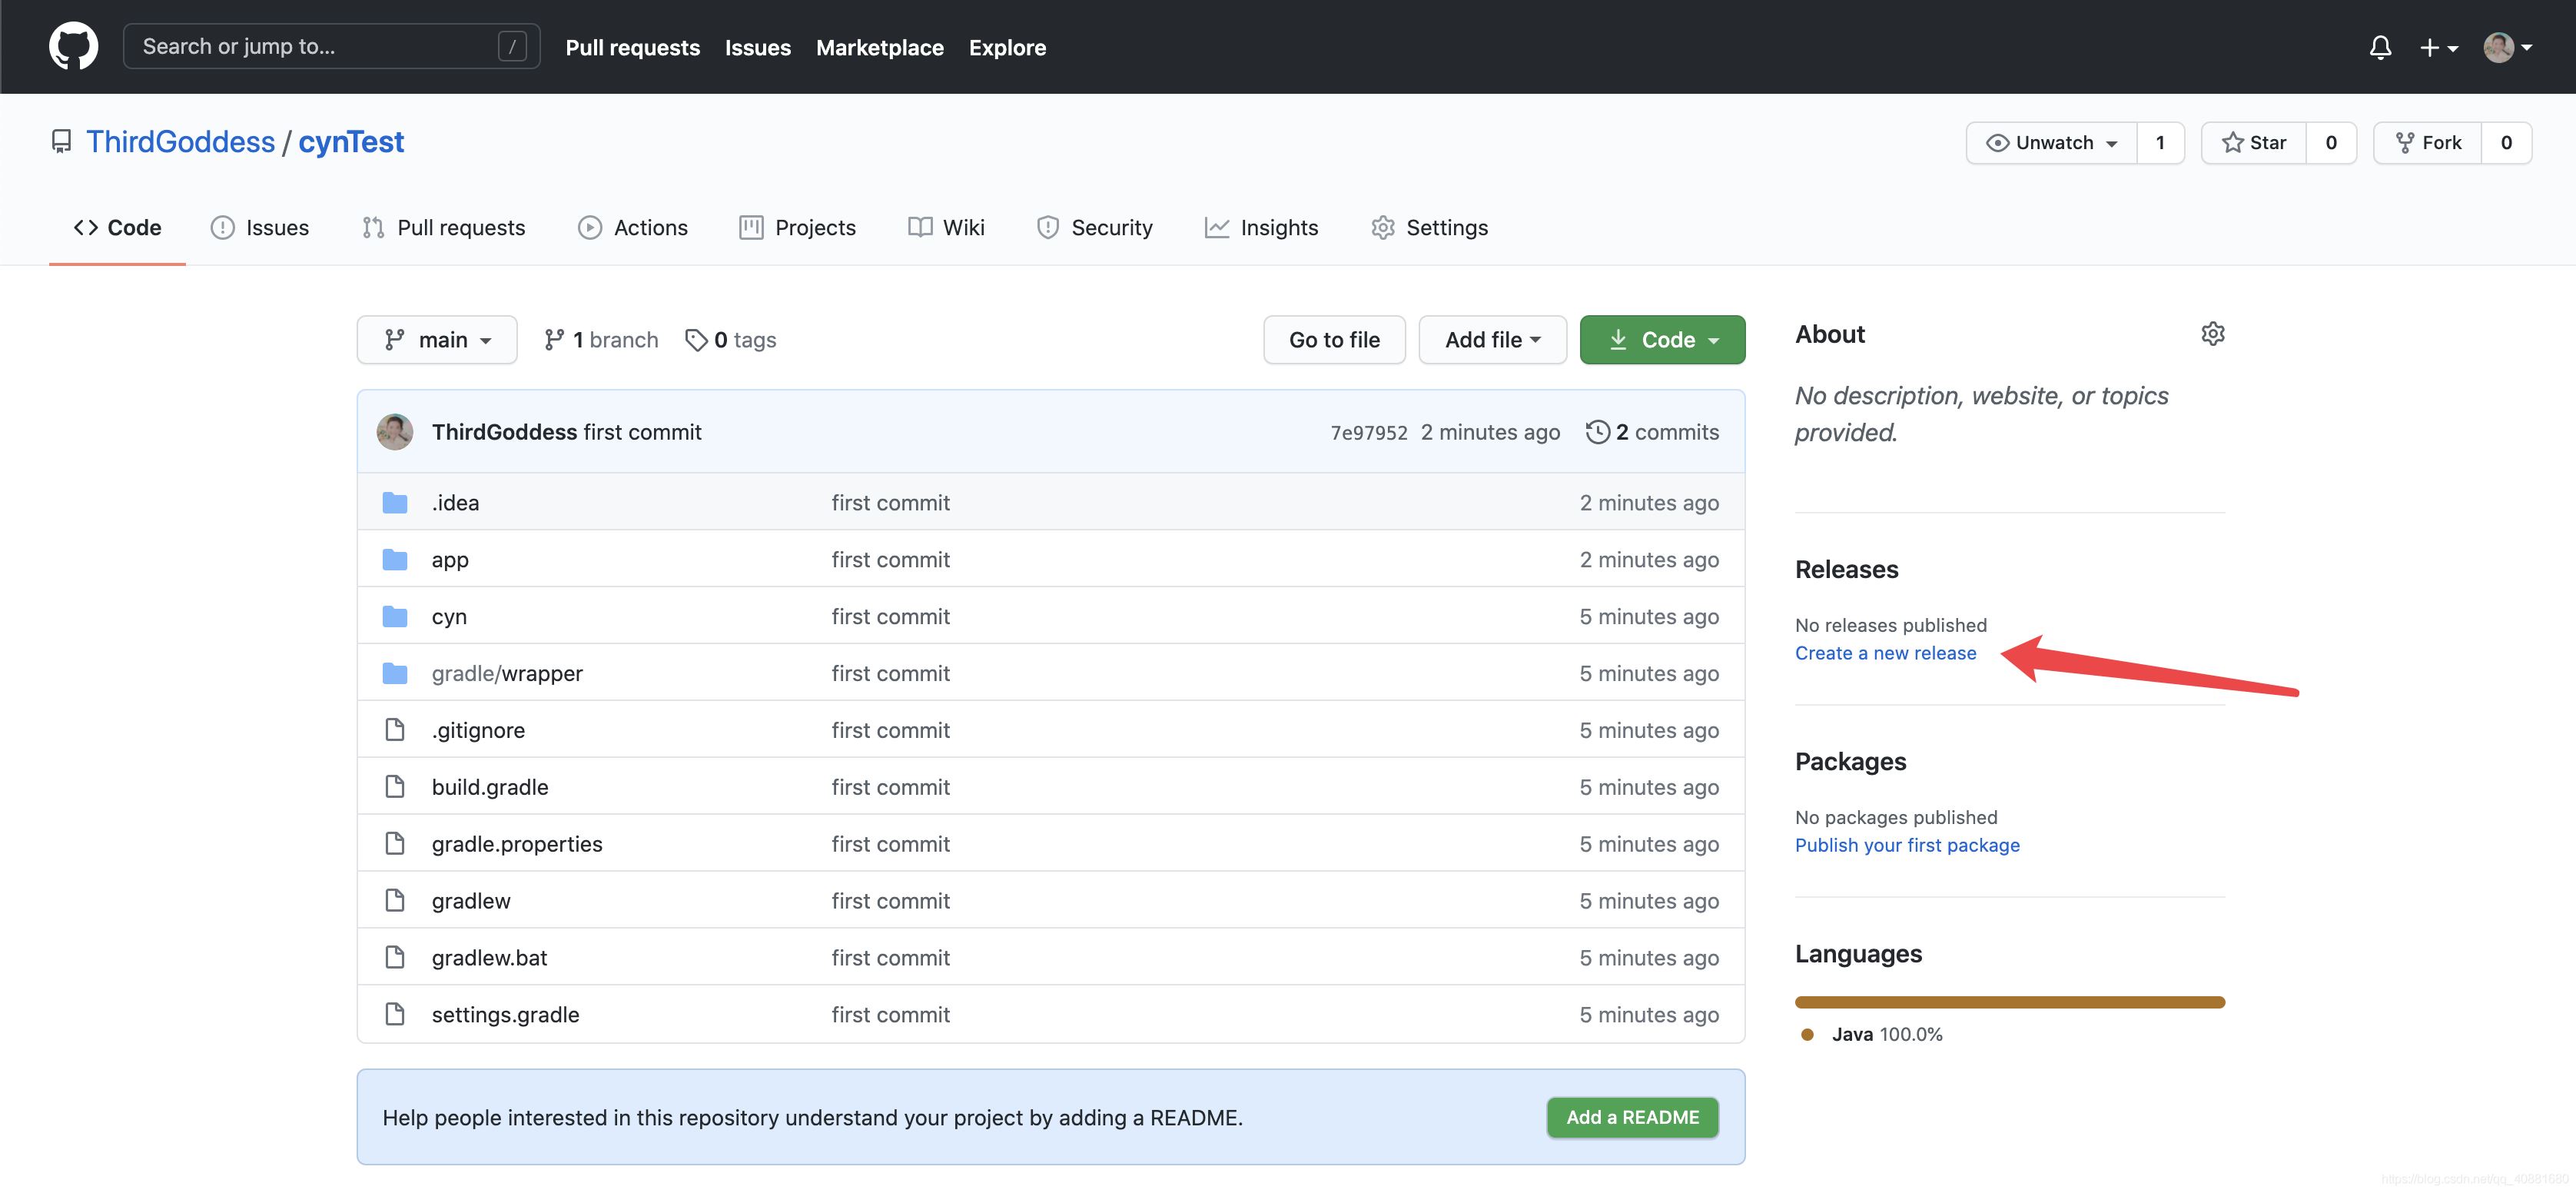This screenshot has width=2576, height=1193.
Task: Click the Insights tab icon
Action: pos(1214,227)
